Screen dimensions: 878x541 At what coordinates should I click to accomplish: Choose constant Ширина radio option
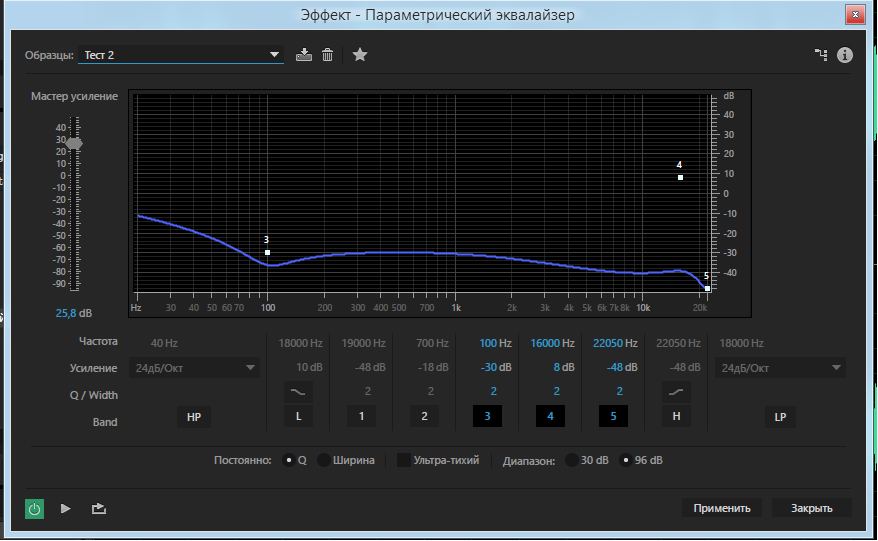[x=324, y=461]
